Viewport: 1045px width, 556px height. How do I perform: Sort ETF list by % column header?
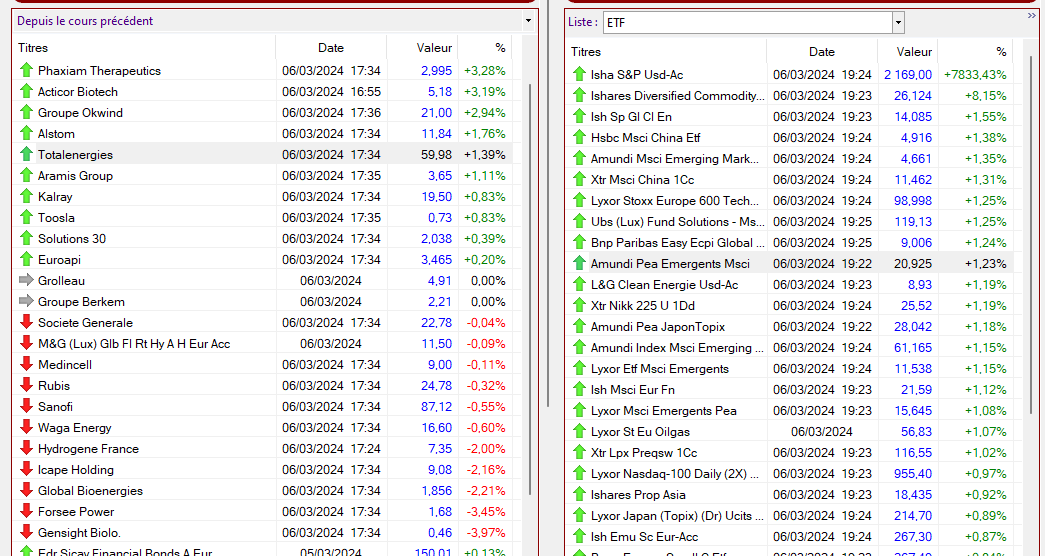tap(1000, 52)
